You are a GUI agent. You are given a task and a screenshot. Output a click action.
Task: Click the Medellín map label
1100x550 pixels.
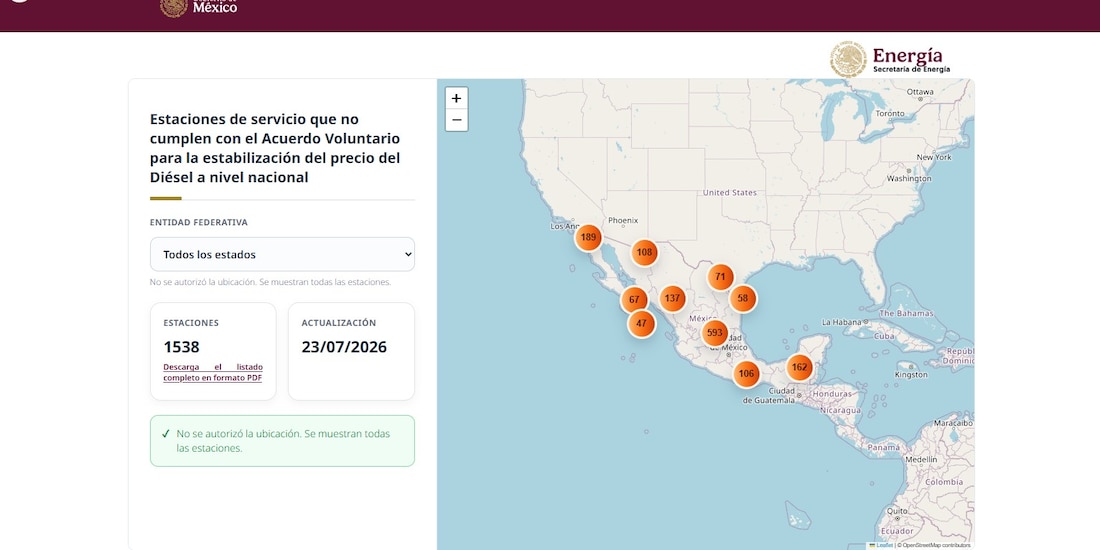coord(921,459)
